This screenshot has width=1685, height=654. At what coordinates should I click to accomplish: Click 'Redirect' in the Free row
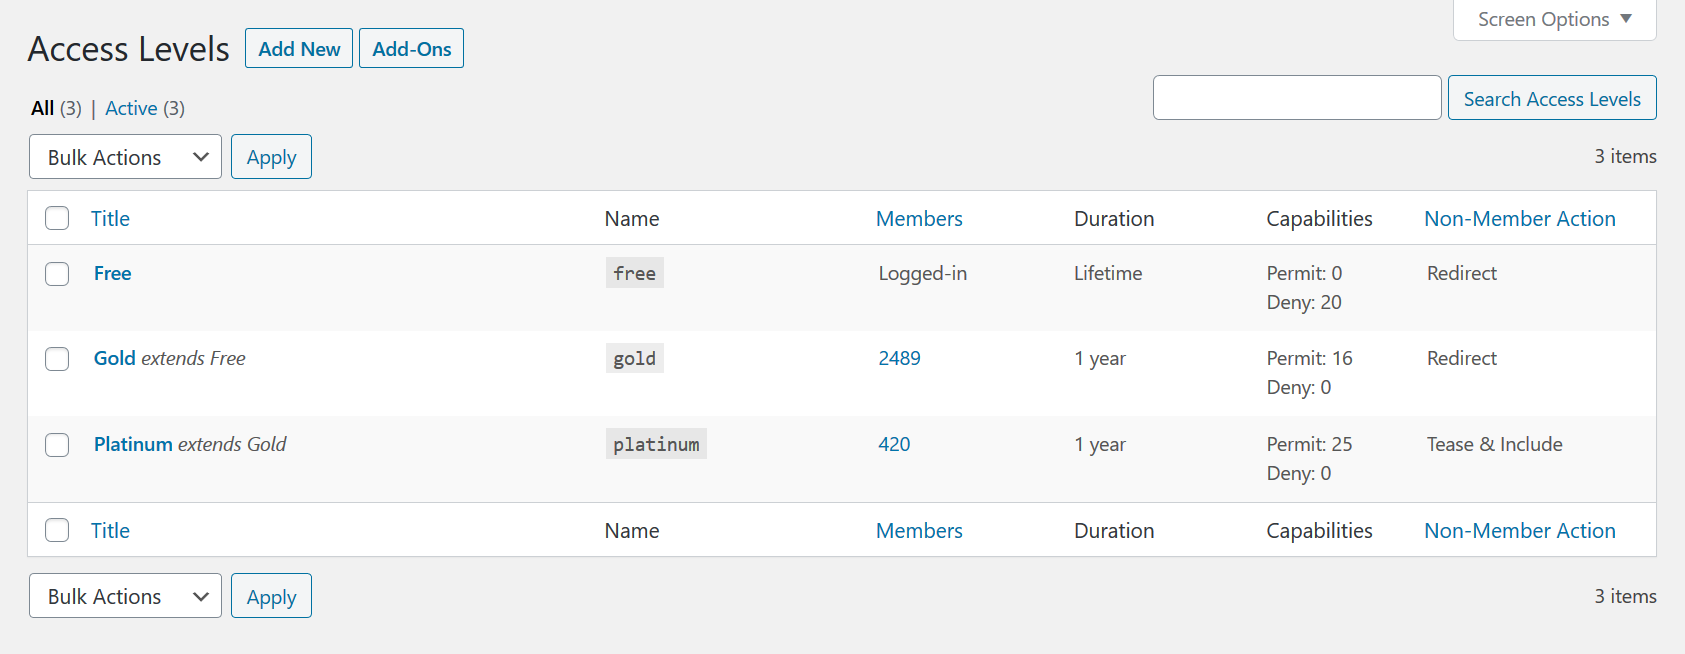[1461, 273]
